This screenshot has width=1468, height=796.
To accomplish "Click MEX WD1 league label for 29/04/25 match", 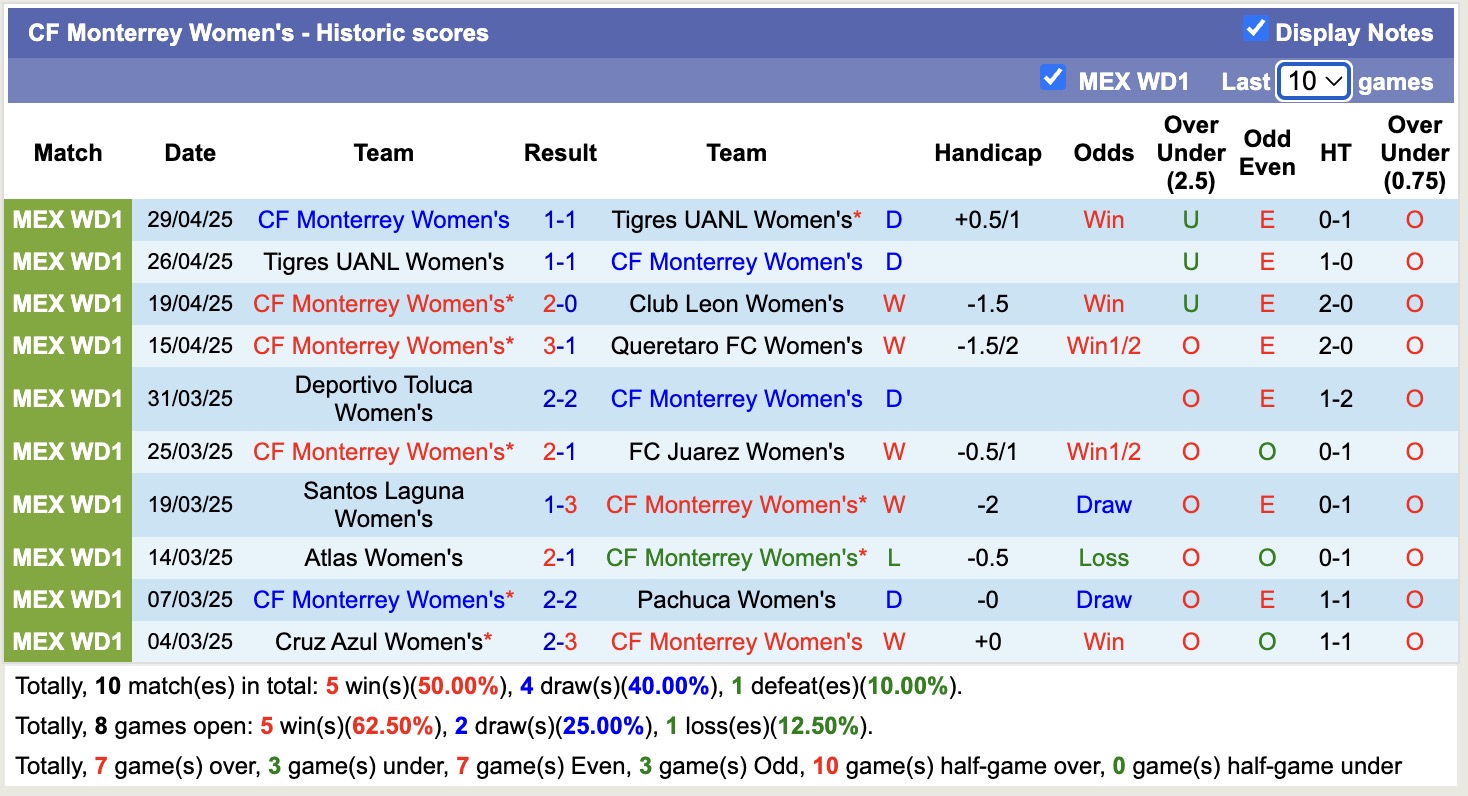I will tap(68, 220).
